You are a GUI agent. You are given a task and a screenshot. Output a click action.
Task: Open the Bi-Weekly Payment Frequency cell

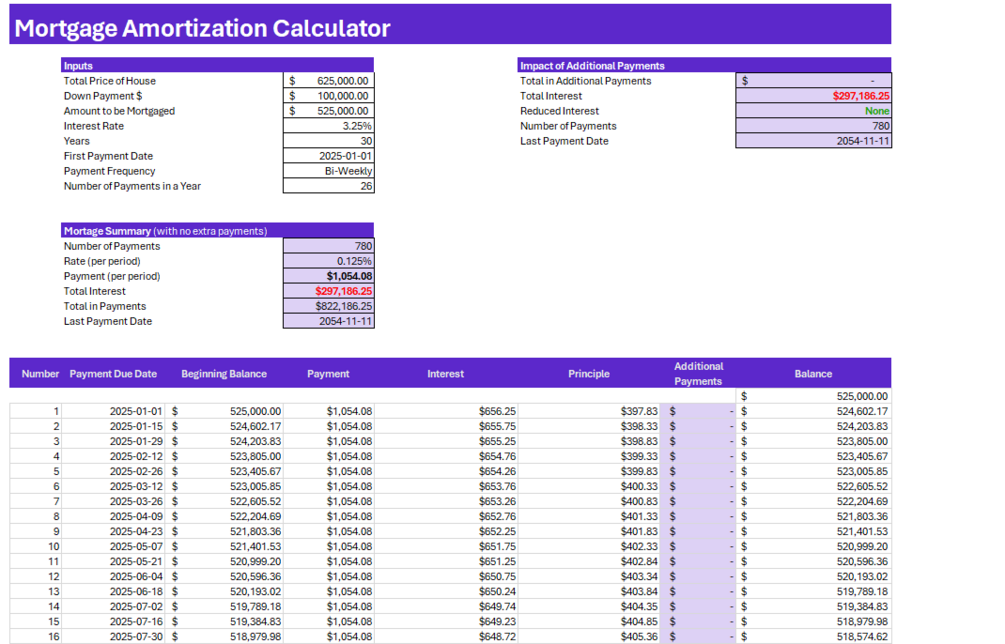pos(329,171)
